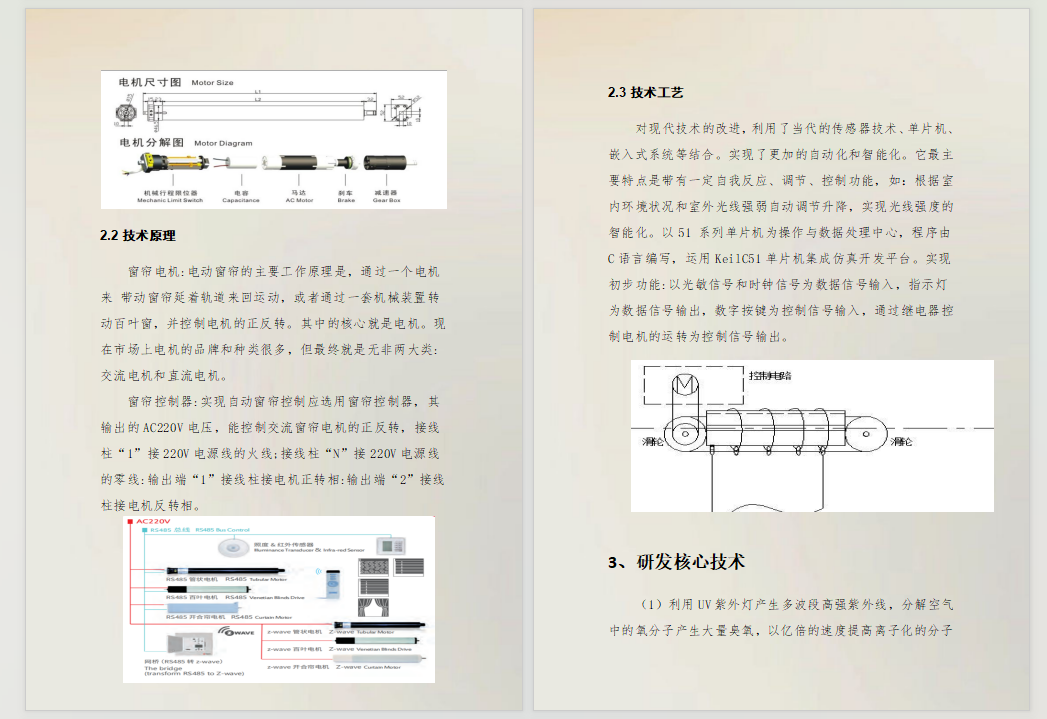Select the "电机分解图 Motor Diagram" title
The height and width of the screenshot is (719, 1047).
(x=186, y=143)
